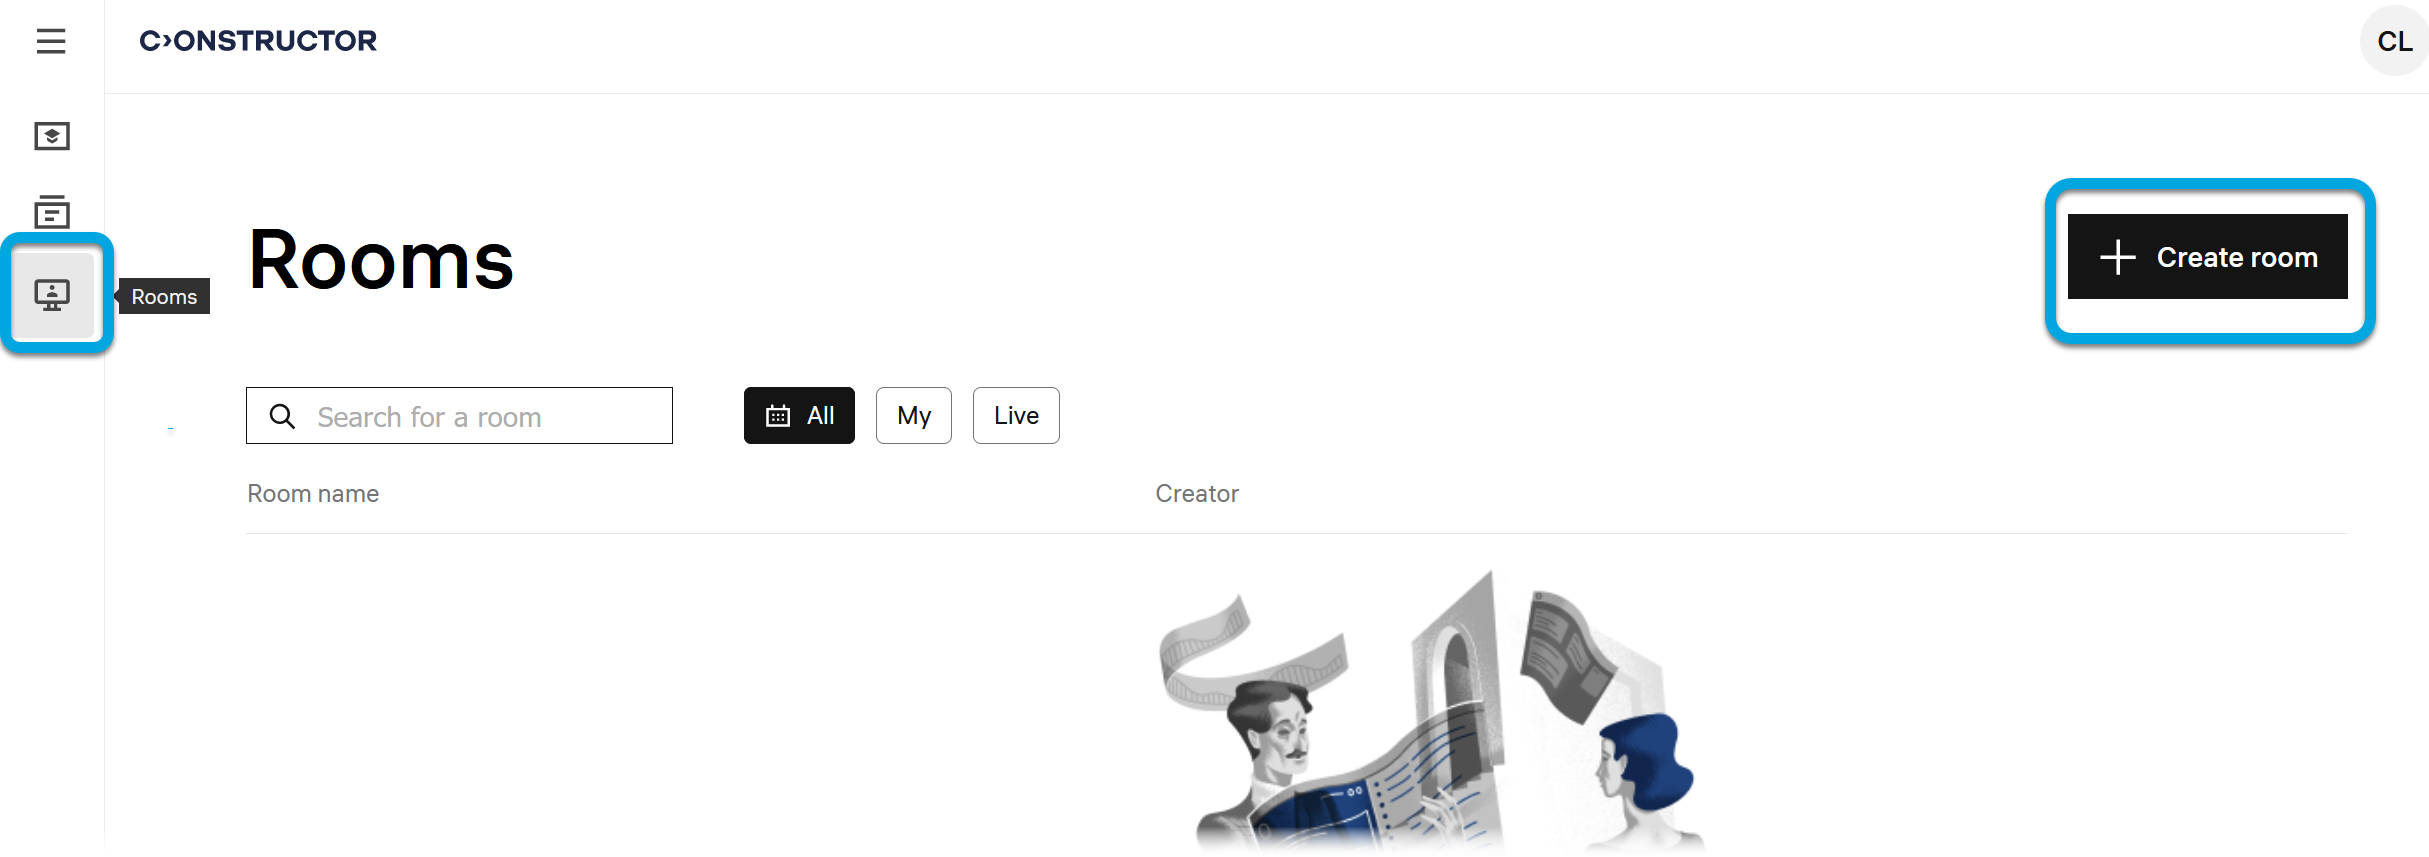Click the Create room button
Viewport: 2429px width, 857px height.
(2207, 257)
